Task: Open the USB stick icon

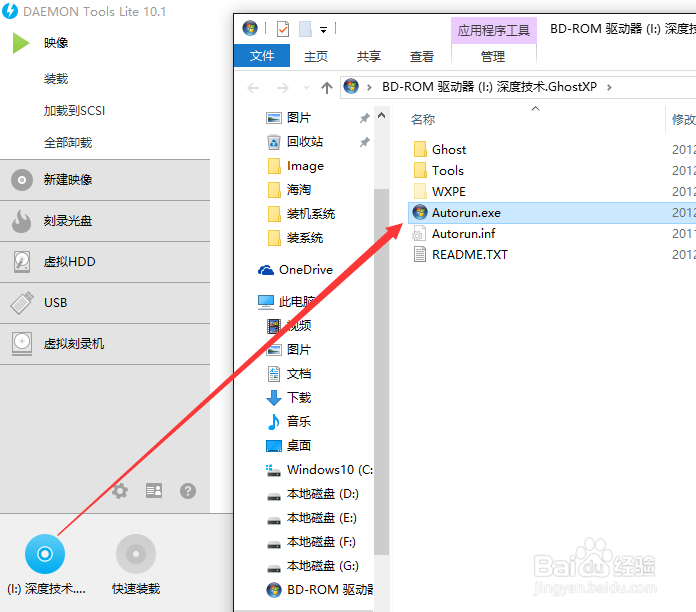Action: click(x=22, y=303)
